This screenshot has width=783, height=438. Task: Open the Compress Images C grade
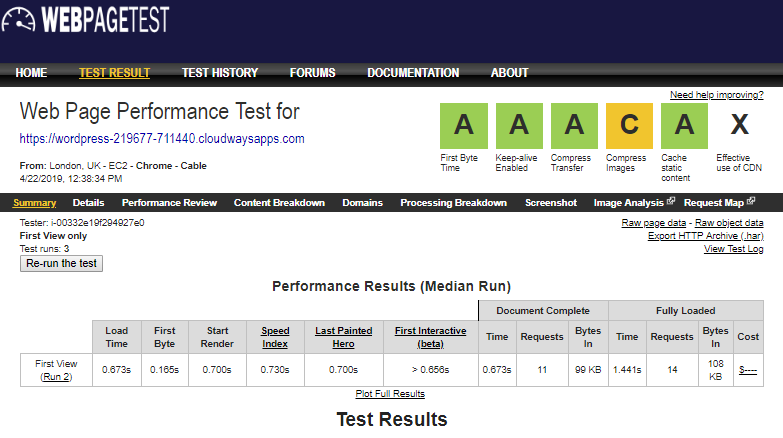click(629, 126)
